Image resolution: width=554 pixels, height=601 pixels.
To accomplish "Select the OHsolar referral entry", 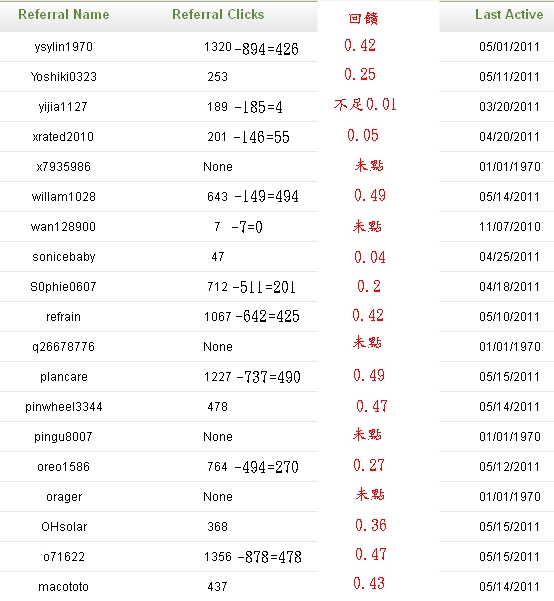I will click(x=64, y=527).
